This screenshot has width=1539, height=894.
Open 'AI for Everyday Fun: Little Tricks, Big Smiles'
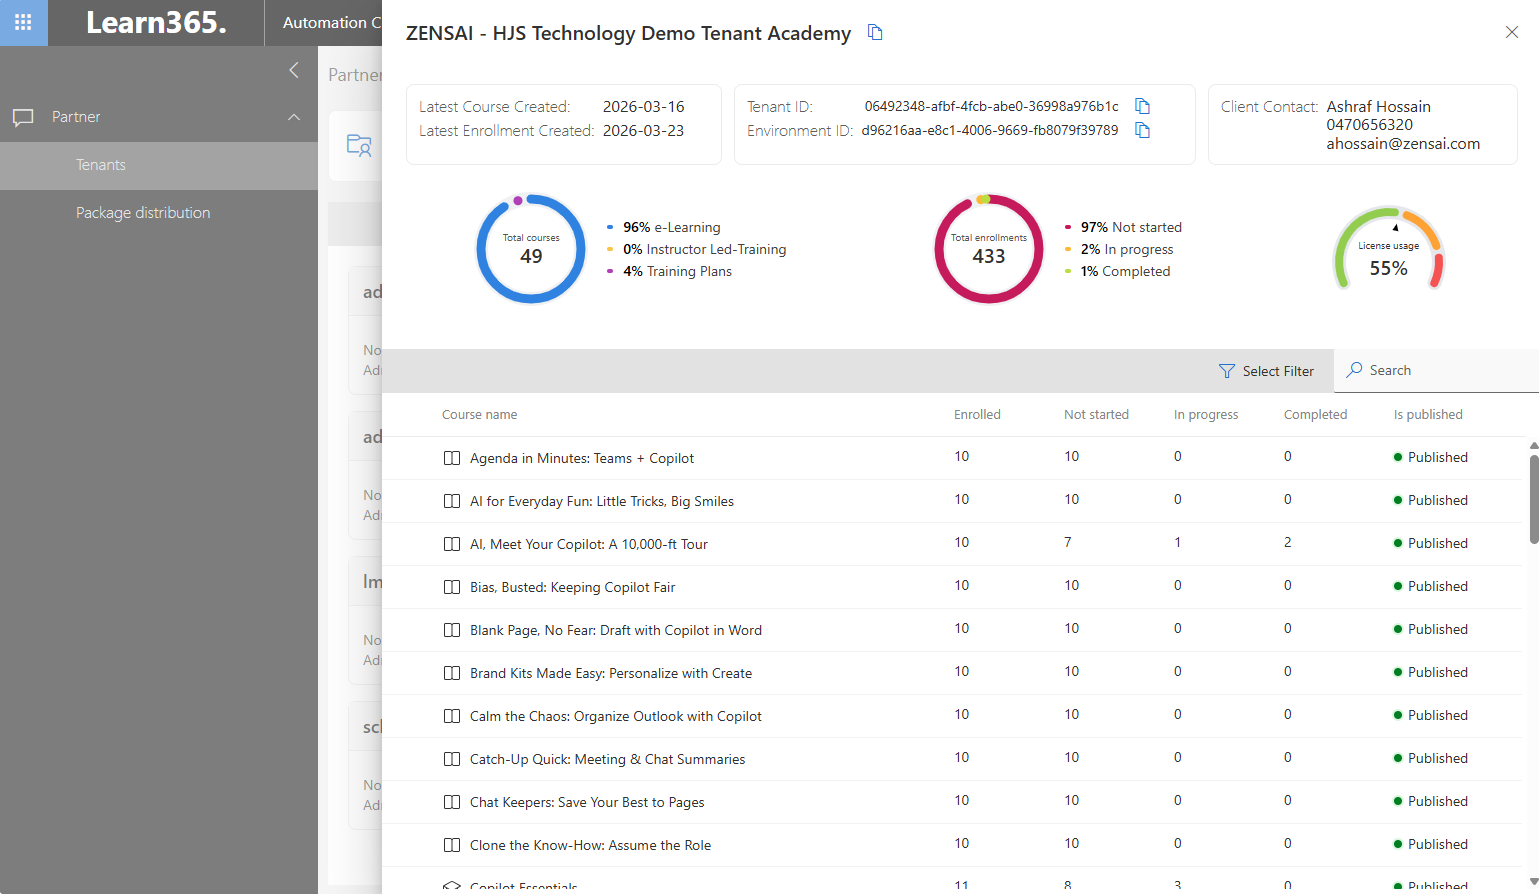[x=602, y=501]
